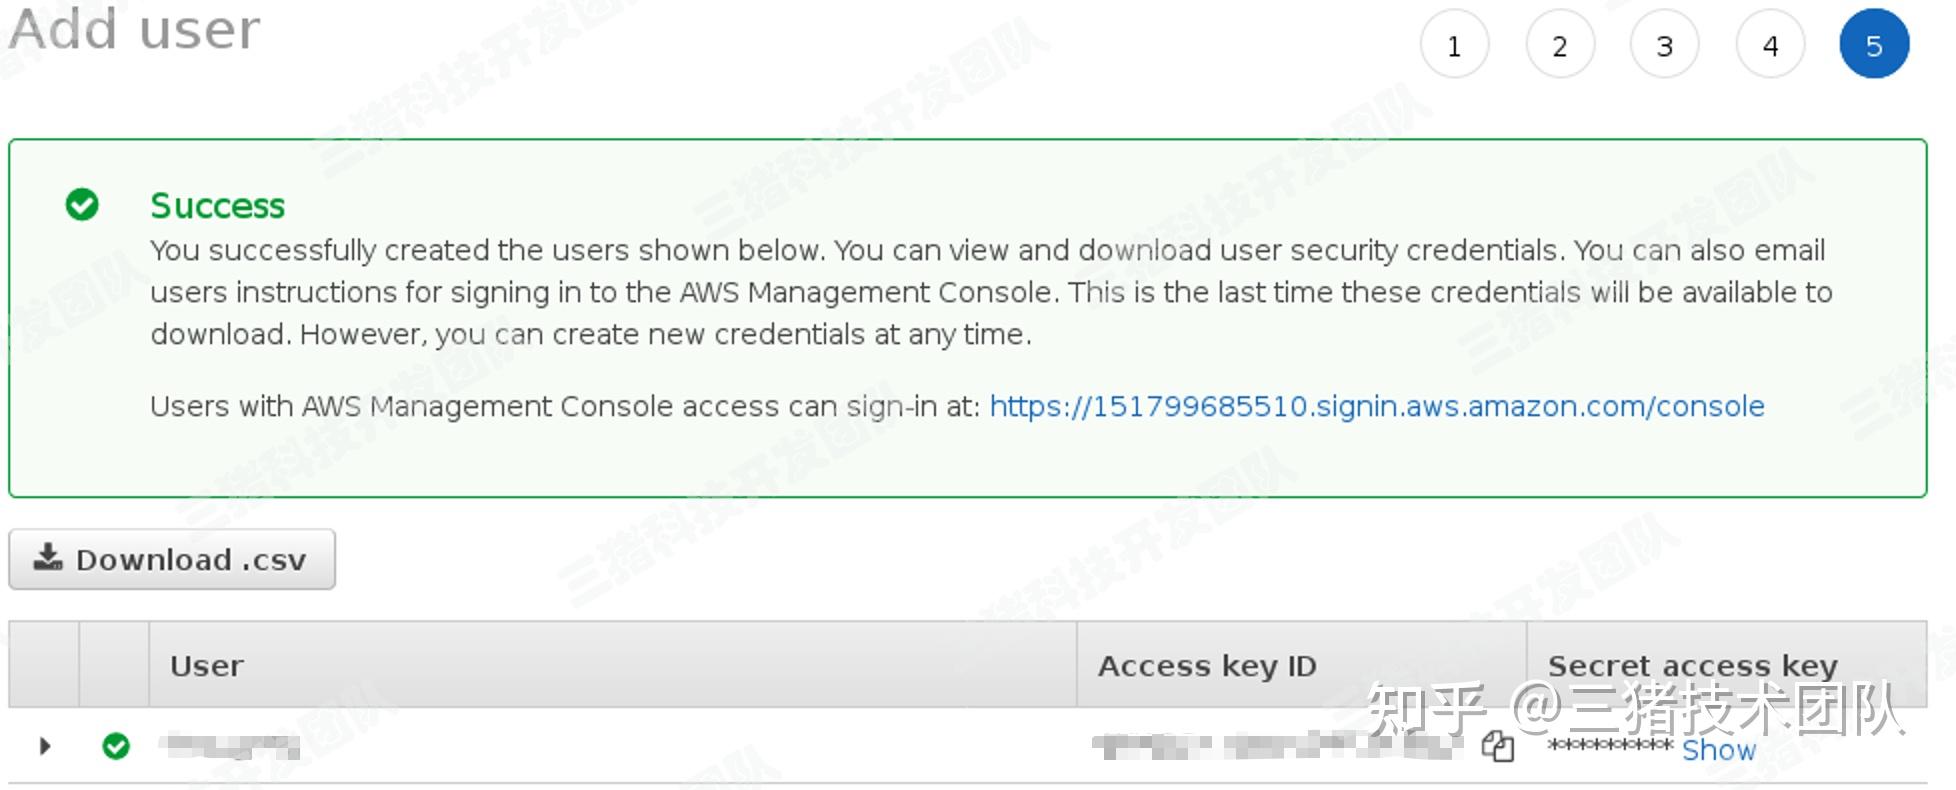
Task: Click the Add user page title
Action: (134, 29)
